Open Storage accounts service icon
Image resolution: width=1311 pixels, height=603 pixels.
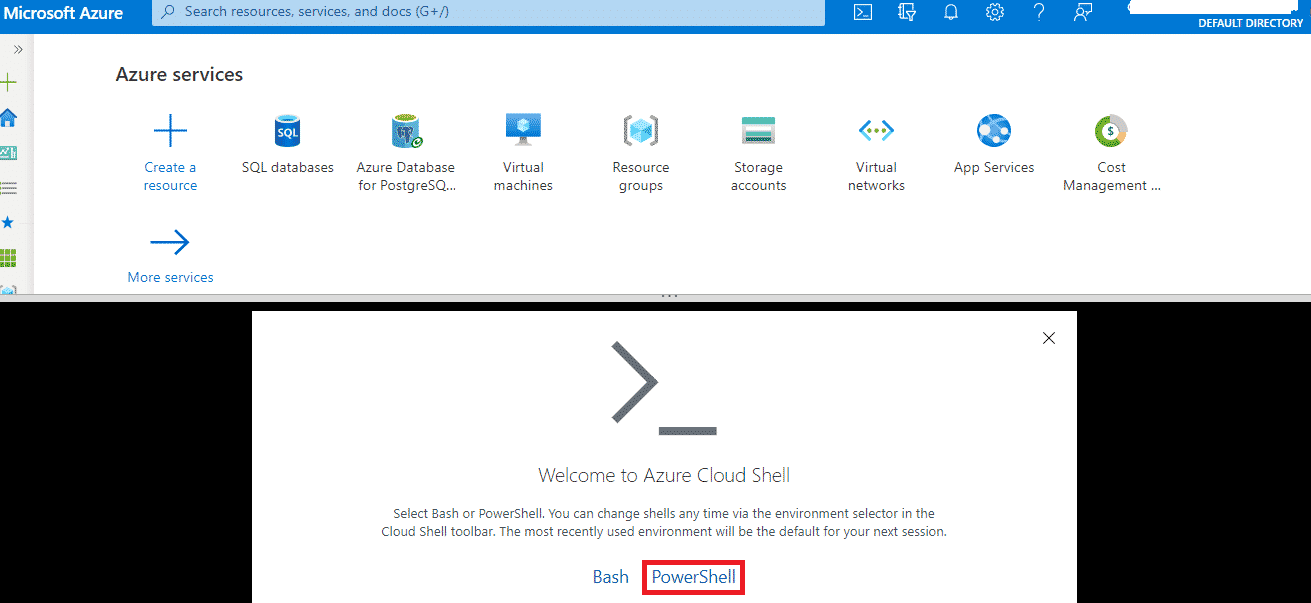pos(759,131)
